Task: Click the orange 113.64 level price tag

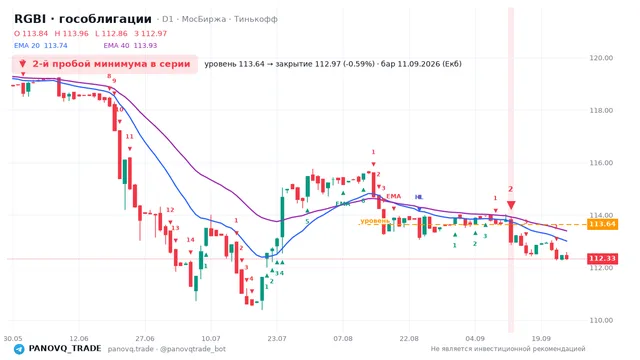Action: tap(602, 224)
